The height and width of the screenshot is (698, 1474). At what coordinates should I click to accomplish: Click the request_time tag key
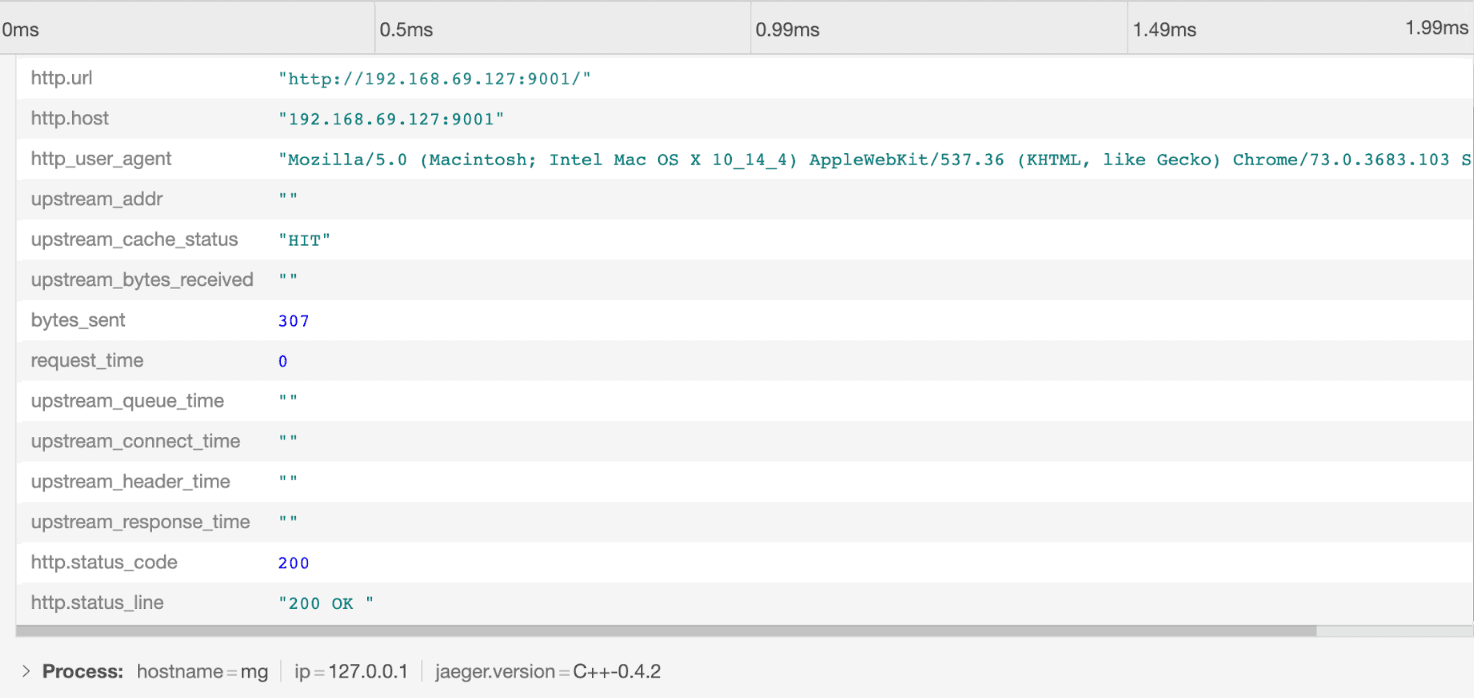[87, 361]
